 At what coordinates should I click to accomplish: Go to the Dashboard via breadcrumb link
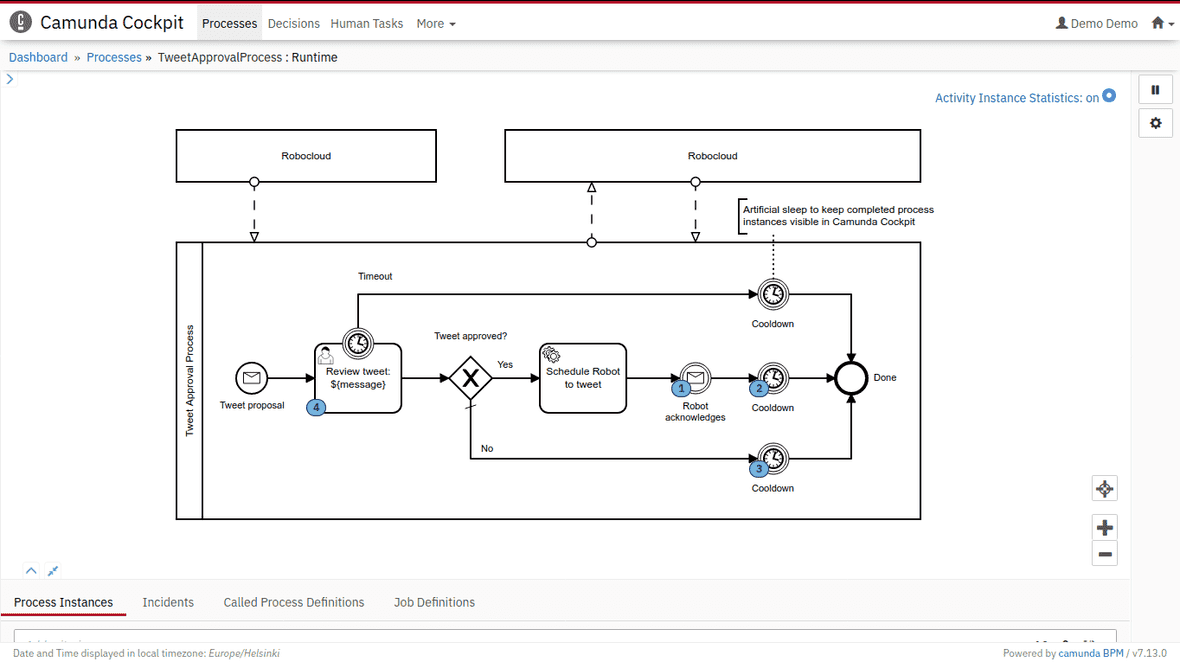[x=38, y=57]
